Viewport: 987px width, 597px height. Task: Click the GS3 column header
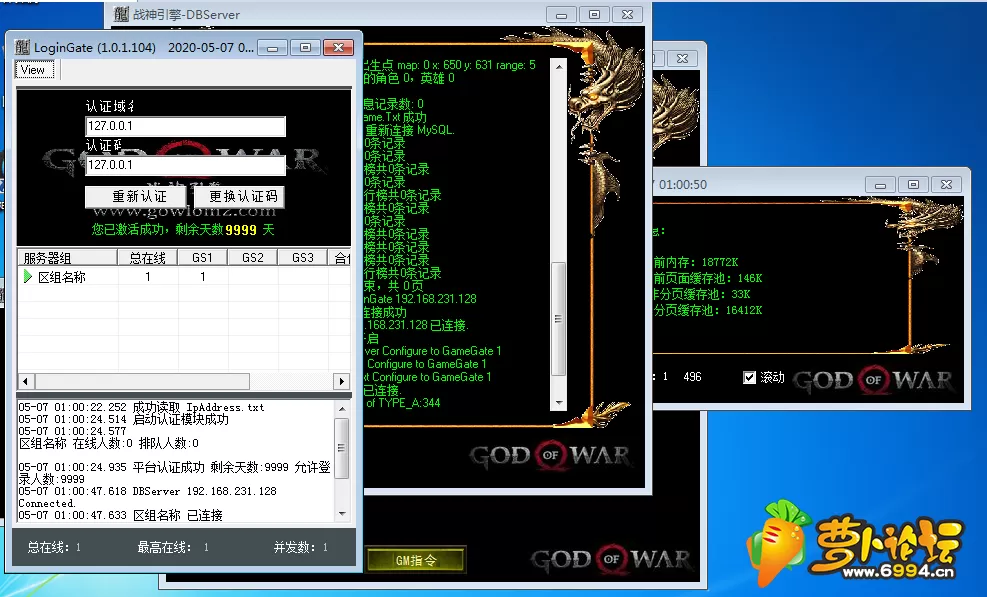[303, 258]
